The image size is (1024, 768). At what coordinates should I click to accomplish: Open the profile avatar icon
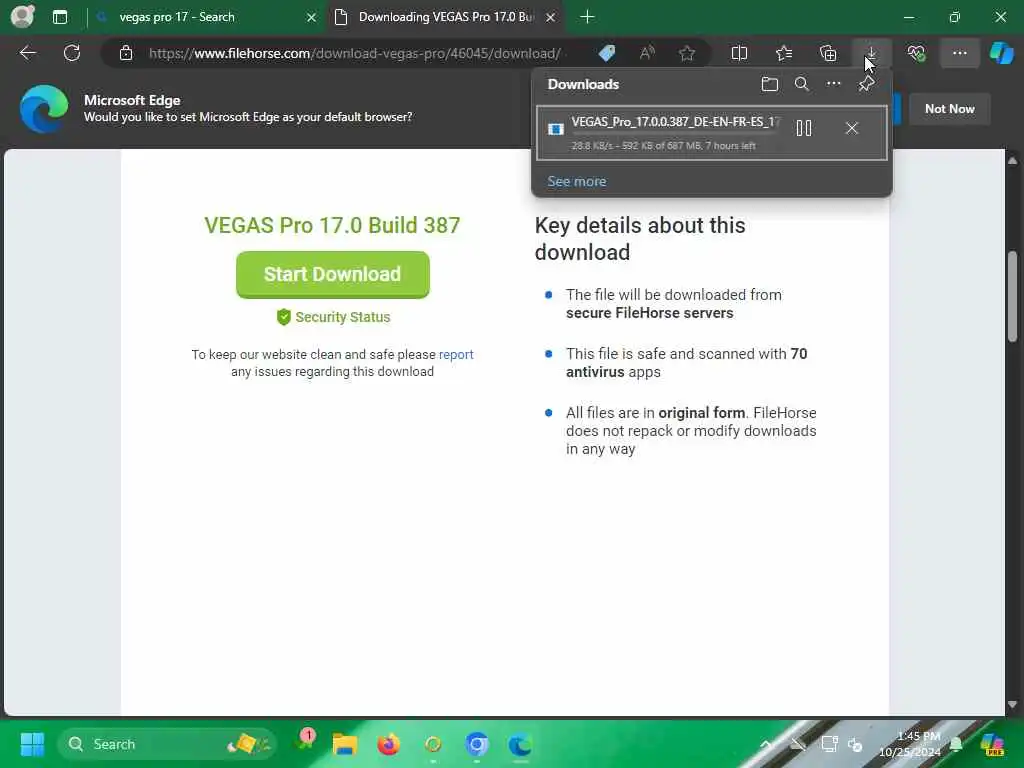pyautogui.click(x=22, y=16)
